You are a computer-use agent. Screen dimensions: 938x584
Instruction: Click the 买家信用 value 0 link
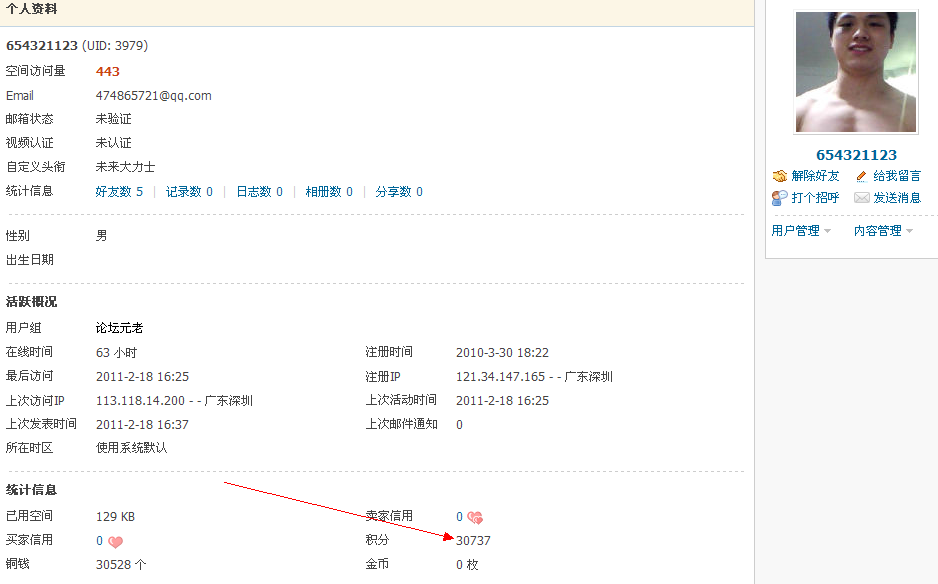99,540
